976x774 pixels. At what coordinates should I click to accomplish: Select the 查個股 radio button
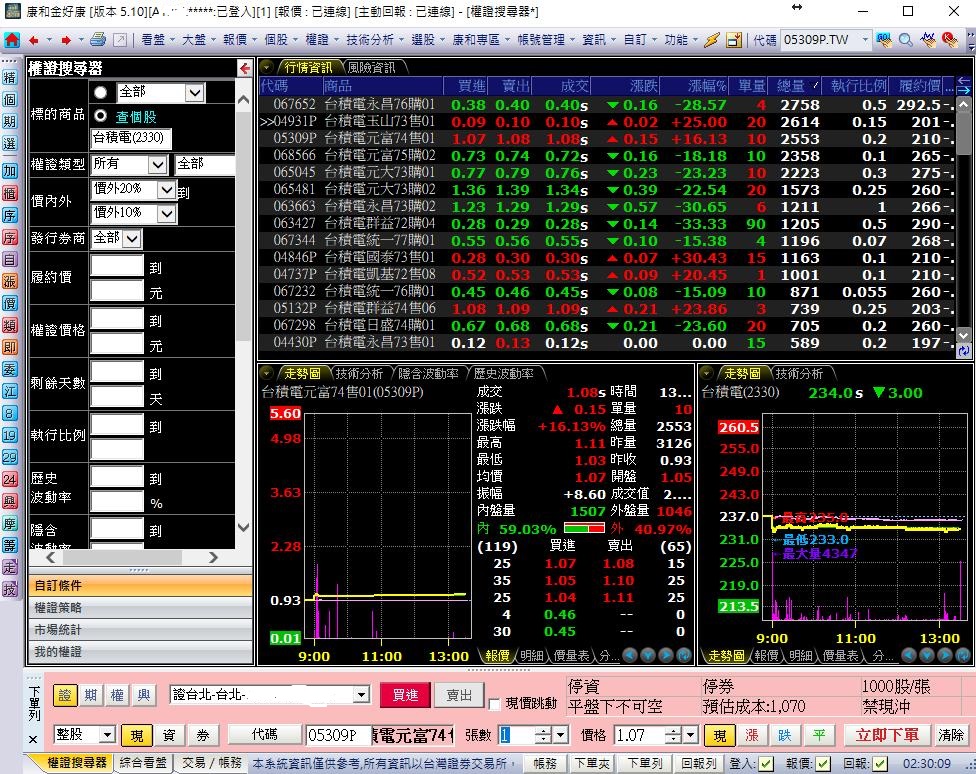(x=101, y=116)
